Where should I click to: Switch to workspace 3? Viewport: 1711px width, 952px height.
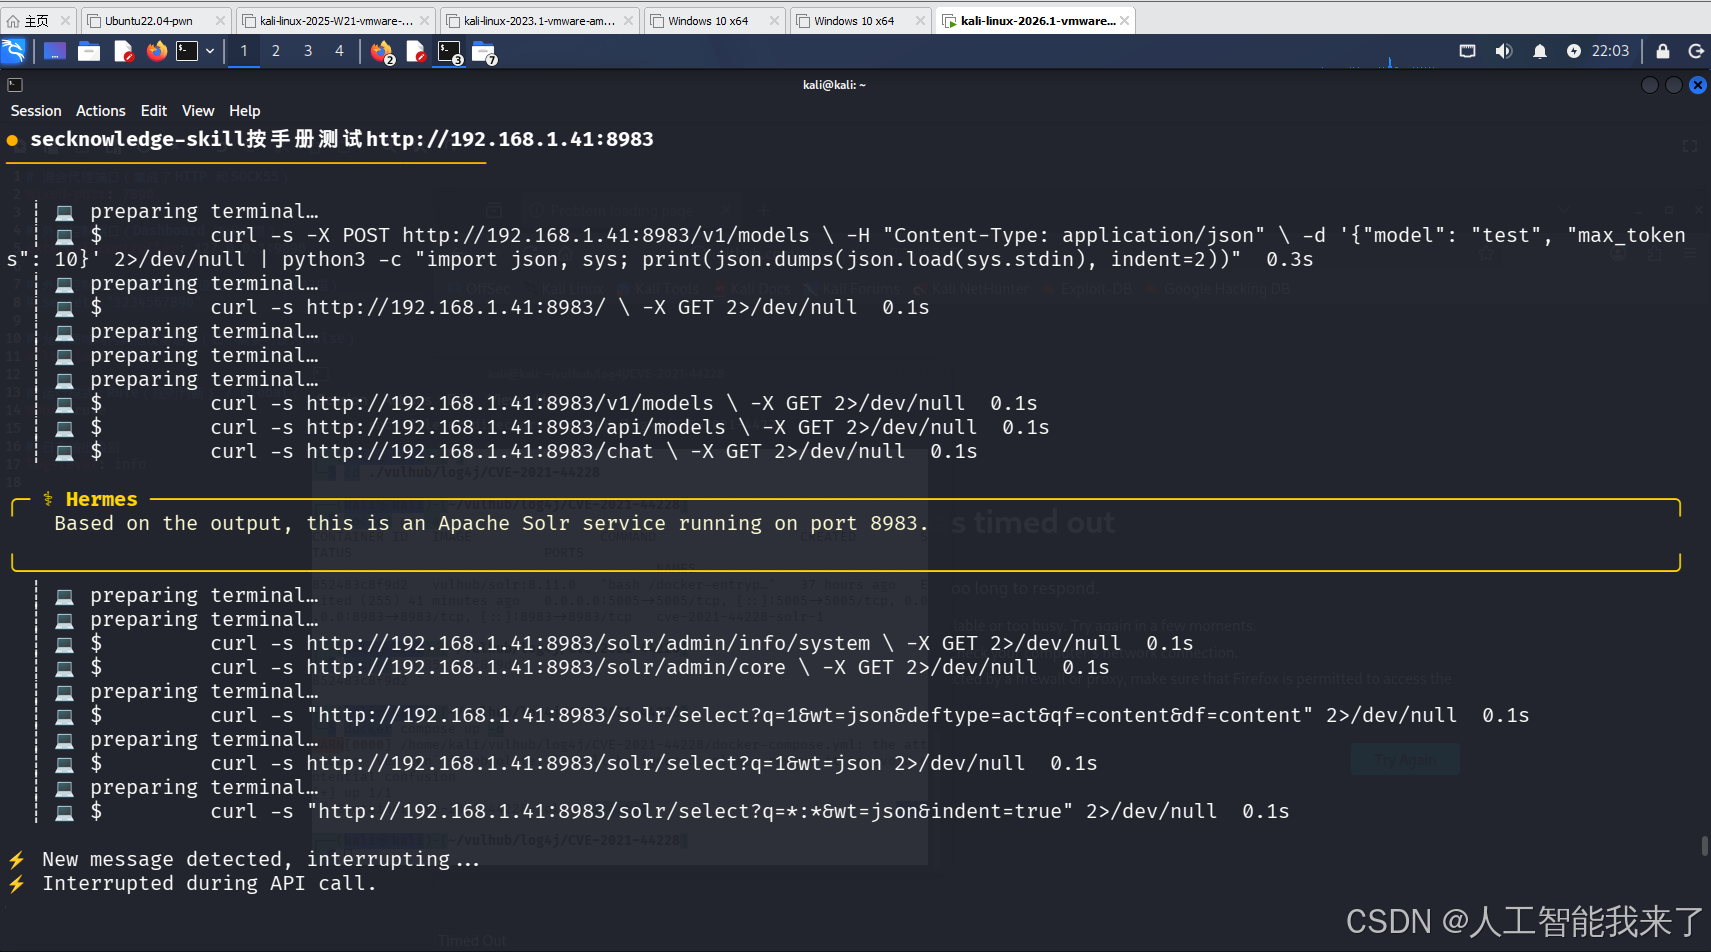click(x=308, y=51)
